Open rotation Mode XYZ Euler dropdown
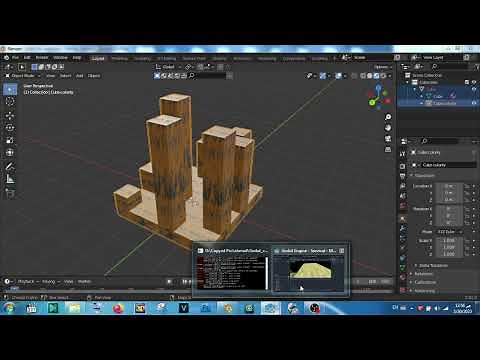Viewport: 480px width, 360px height. click(448, 231)
